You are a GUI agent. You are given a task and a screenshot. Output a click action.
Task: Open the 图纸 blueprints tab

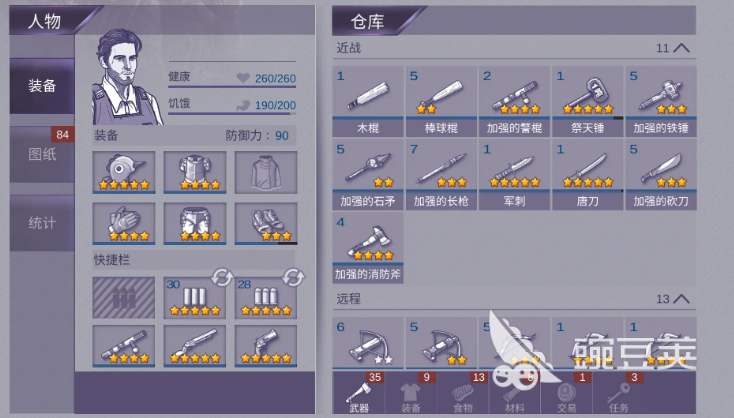[42, 154]
